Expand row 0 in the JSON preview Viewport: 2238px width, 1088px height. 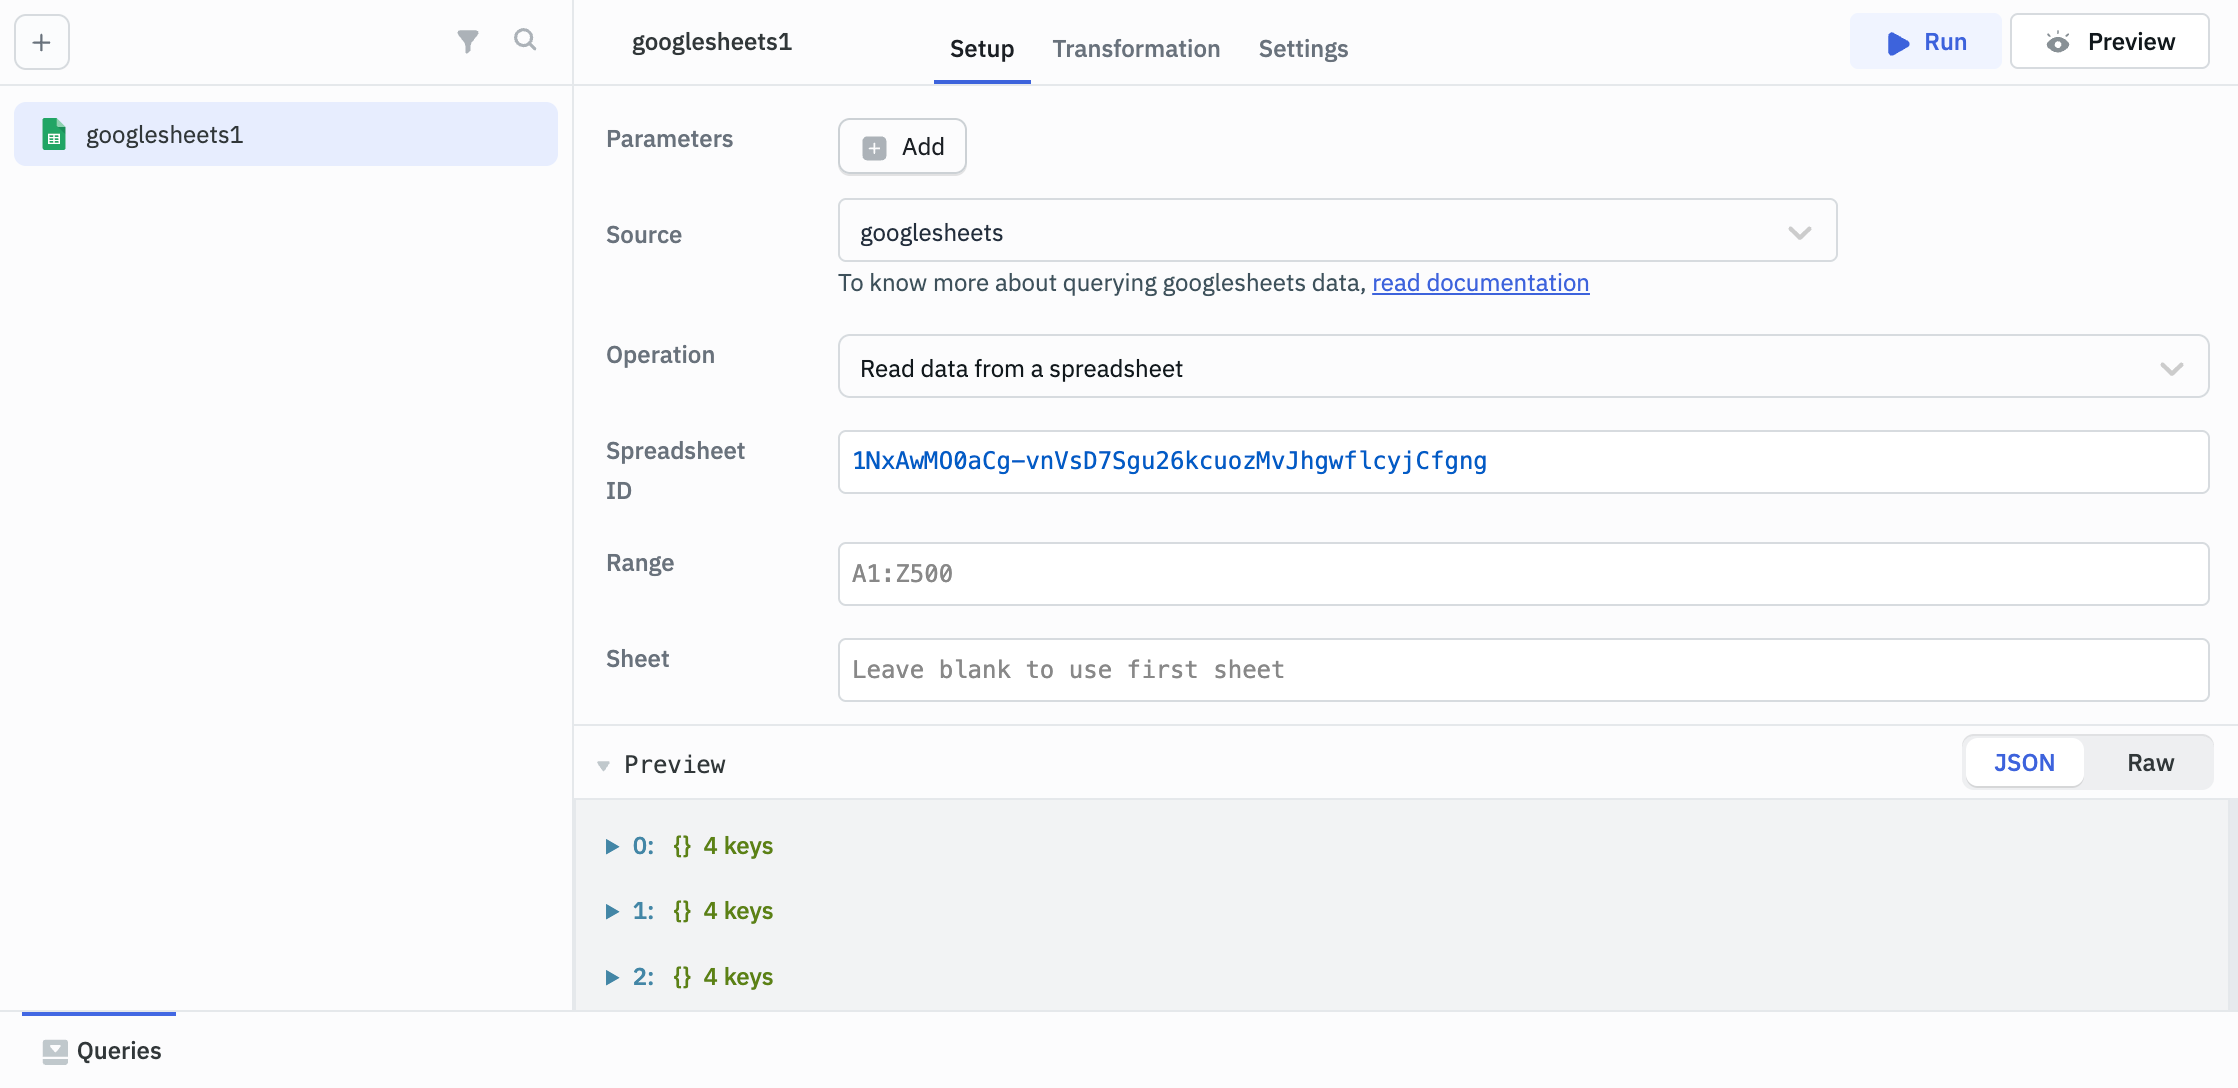pos(612,845)
